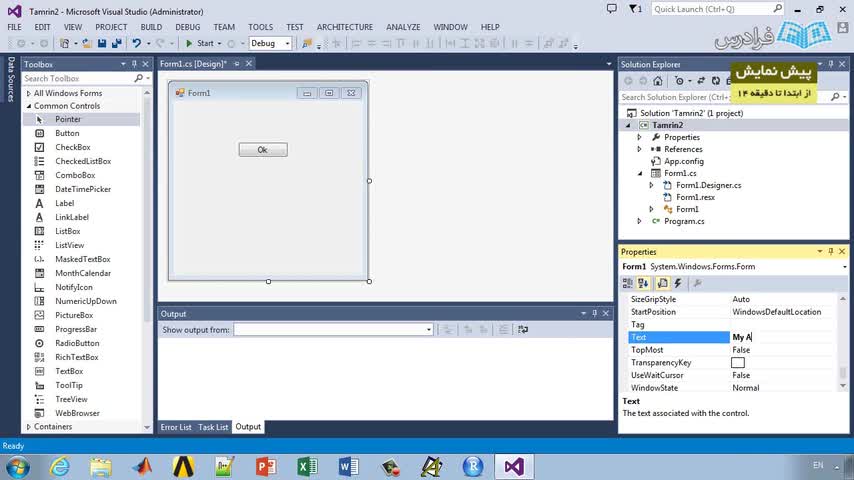This screenshot has width=854, height=480.
Task: Open the Show output from dropdown
Action: pyautogui.click(x=429, y=330)
